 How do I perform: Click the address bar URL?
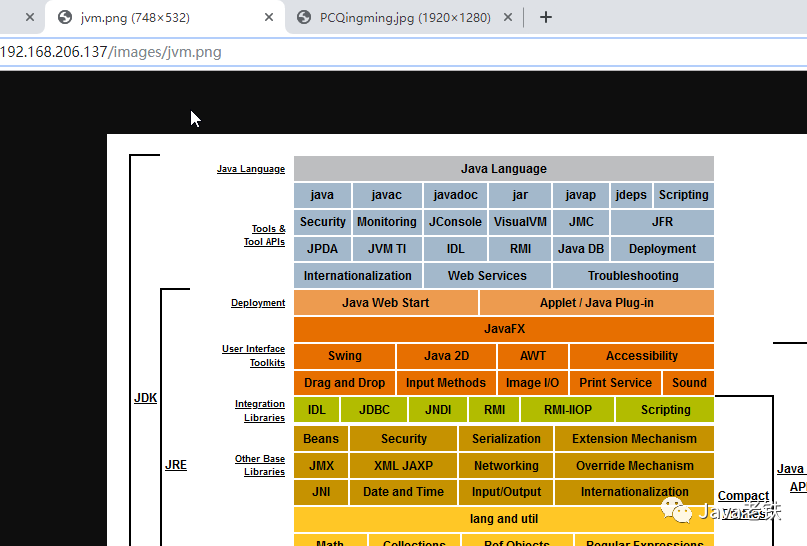coord(111,52)
